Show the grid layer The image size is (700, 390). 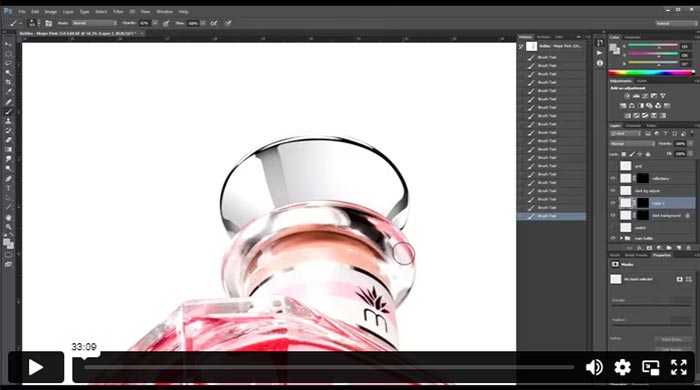(613, 166)
